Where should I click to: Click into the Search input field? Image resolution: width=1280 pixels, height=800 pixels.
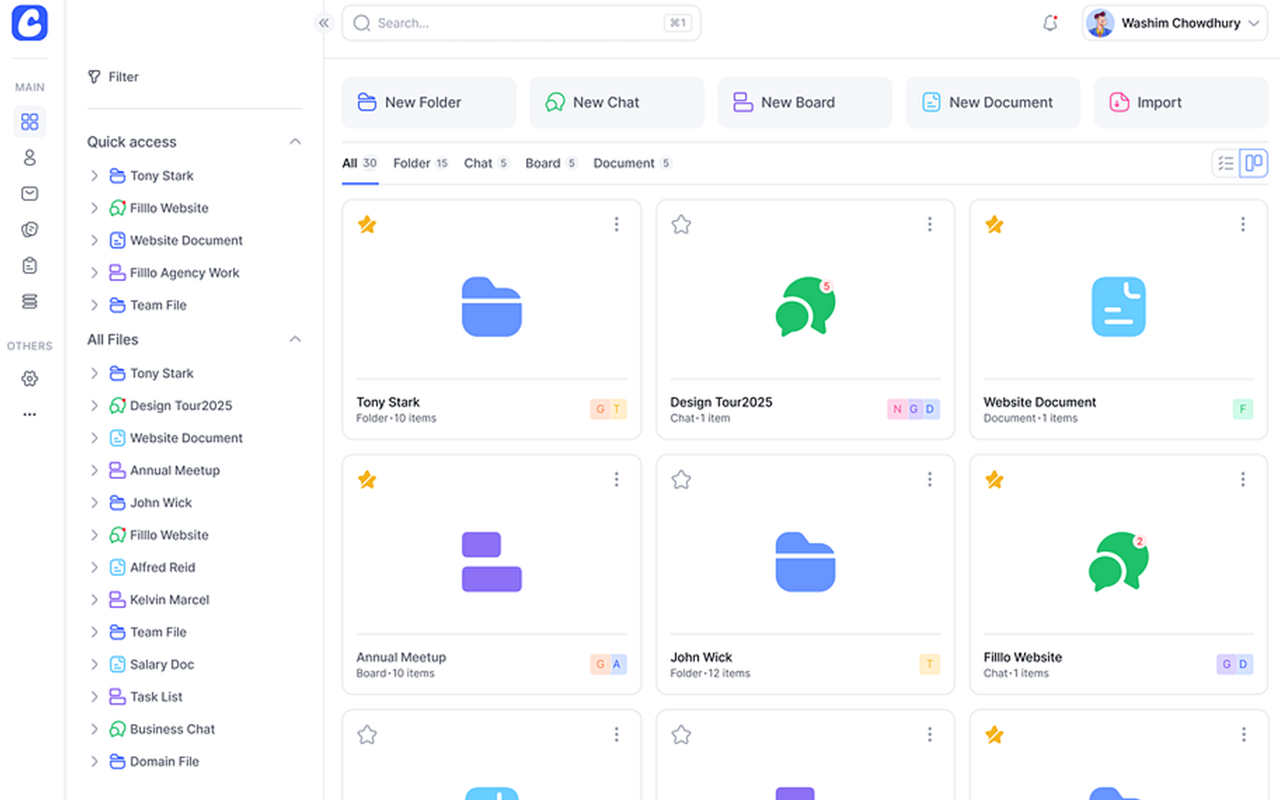(x=515, y=23)
